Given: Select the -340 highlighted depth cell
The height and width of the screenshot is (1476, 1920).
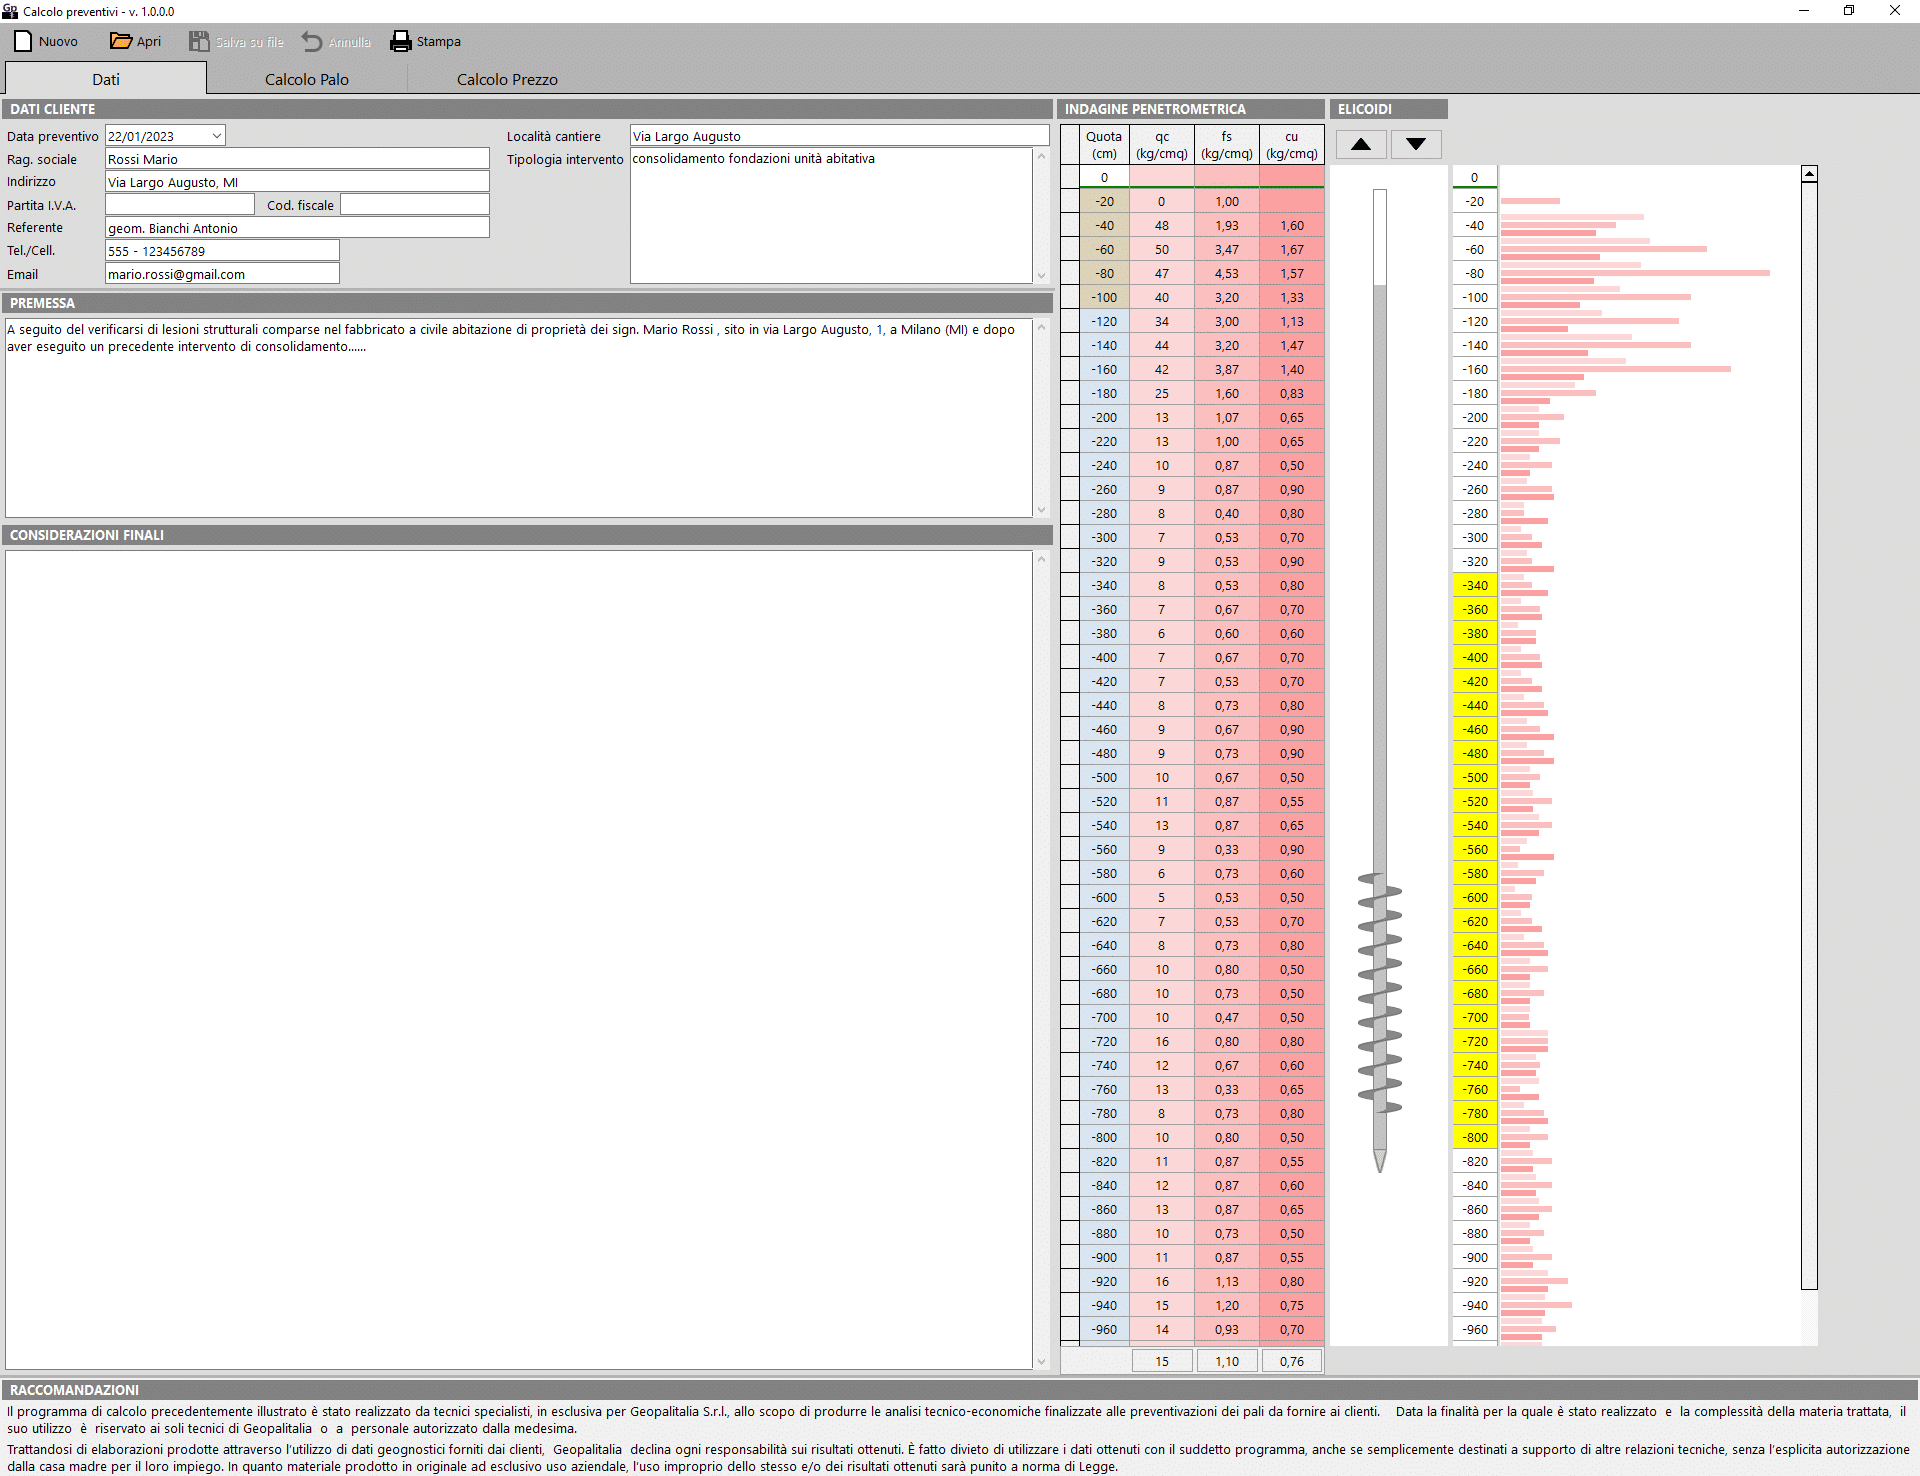Looking at the screenshot, I should tap(1475, 585).
